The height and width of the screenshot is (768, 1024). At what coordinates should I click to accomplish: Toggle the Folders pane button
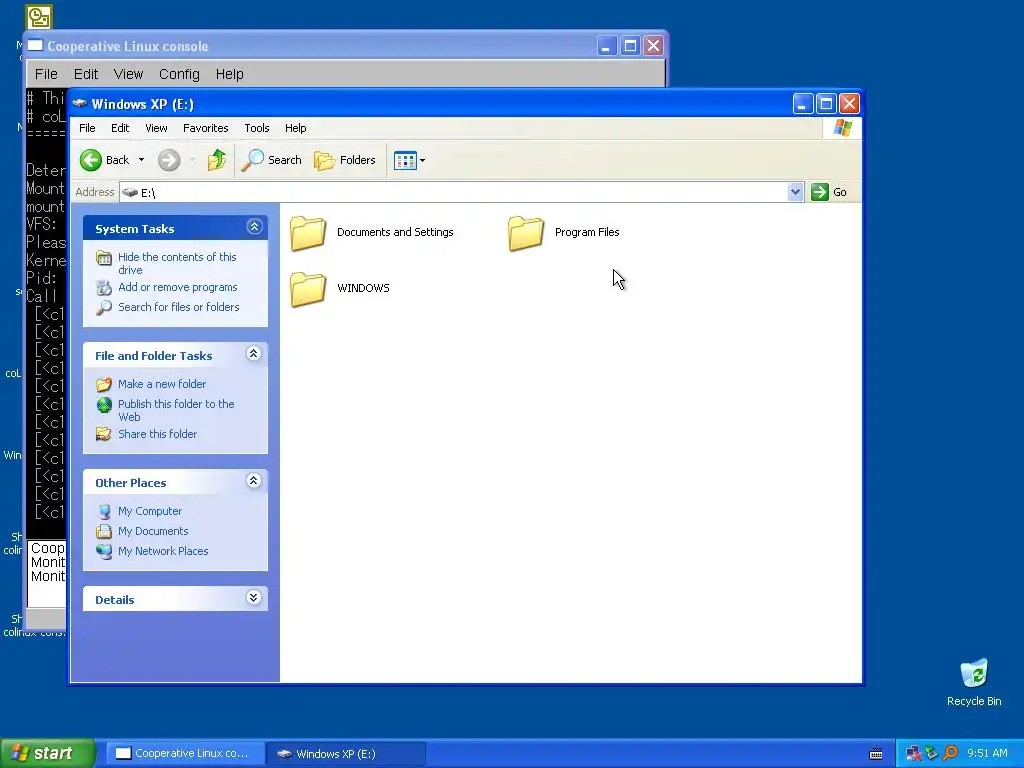tap(345, 160)
